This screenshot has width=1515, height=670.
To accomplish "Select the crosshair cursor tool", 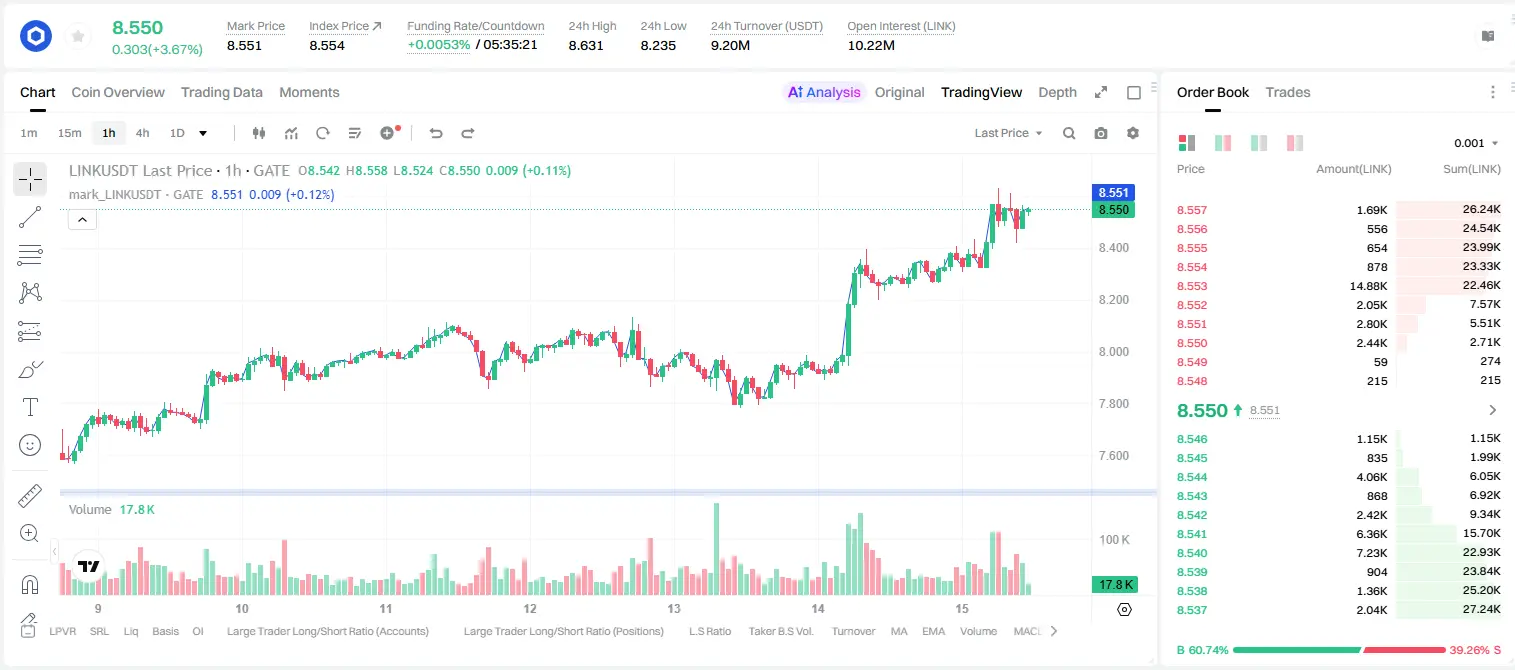I will [30, 180].
